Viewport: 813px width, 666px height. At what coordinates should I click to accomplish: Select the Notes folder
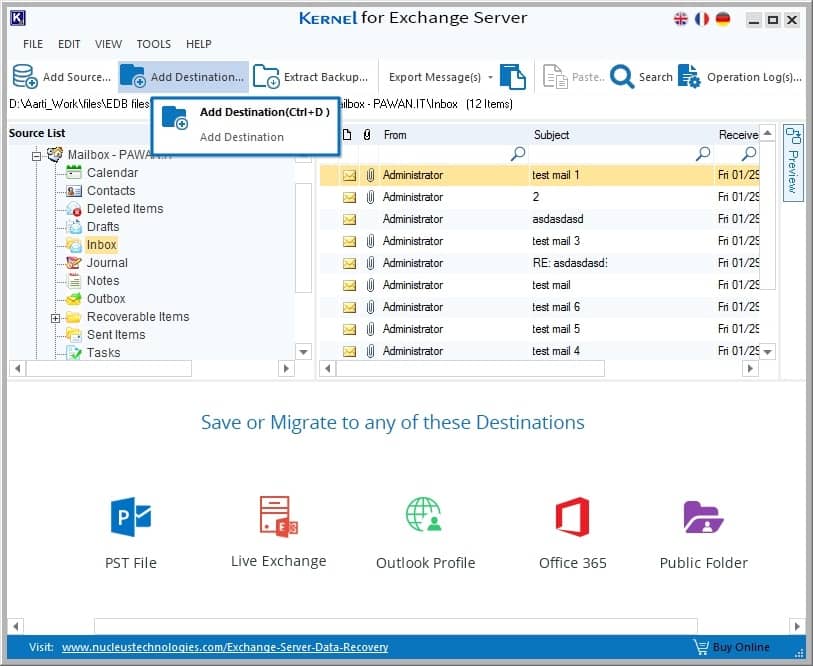103,281
